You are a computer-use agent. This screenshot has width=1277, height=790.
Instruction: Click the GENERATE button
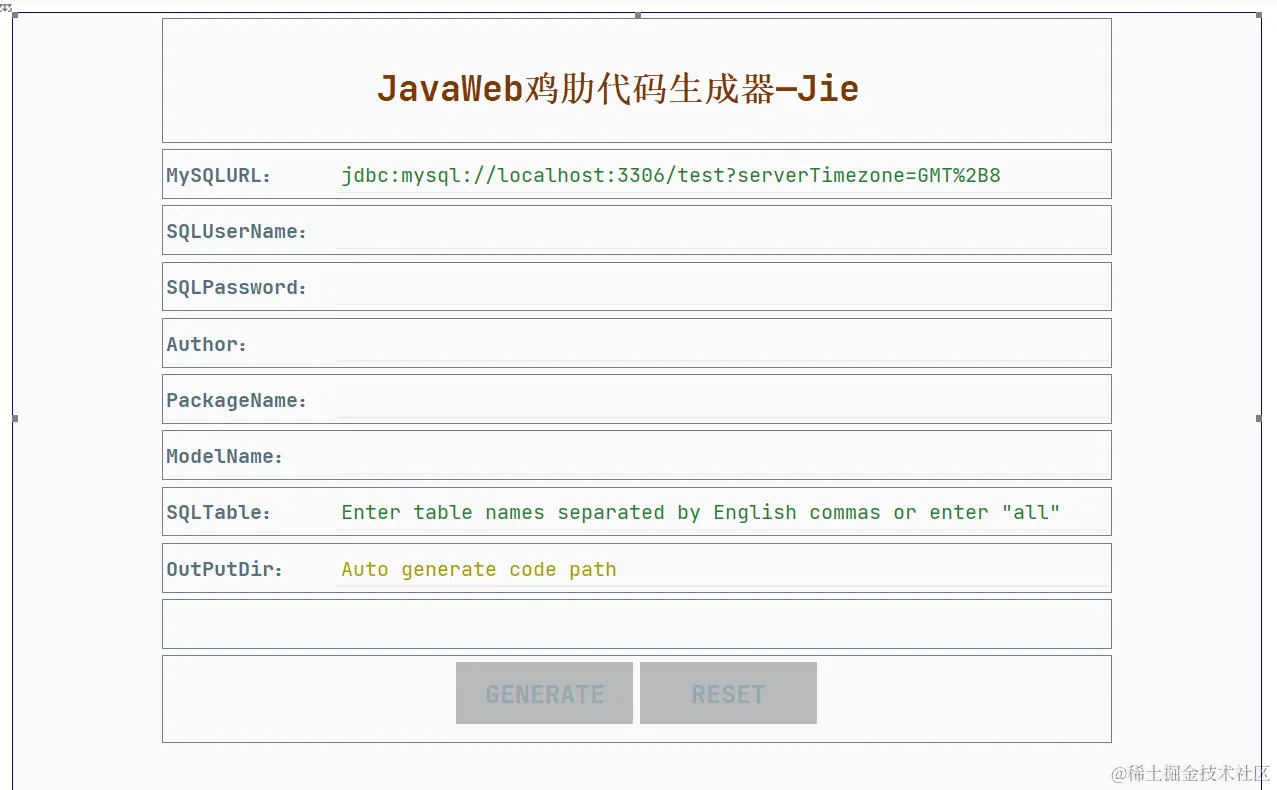544,693
